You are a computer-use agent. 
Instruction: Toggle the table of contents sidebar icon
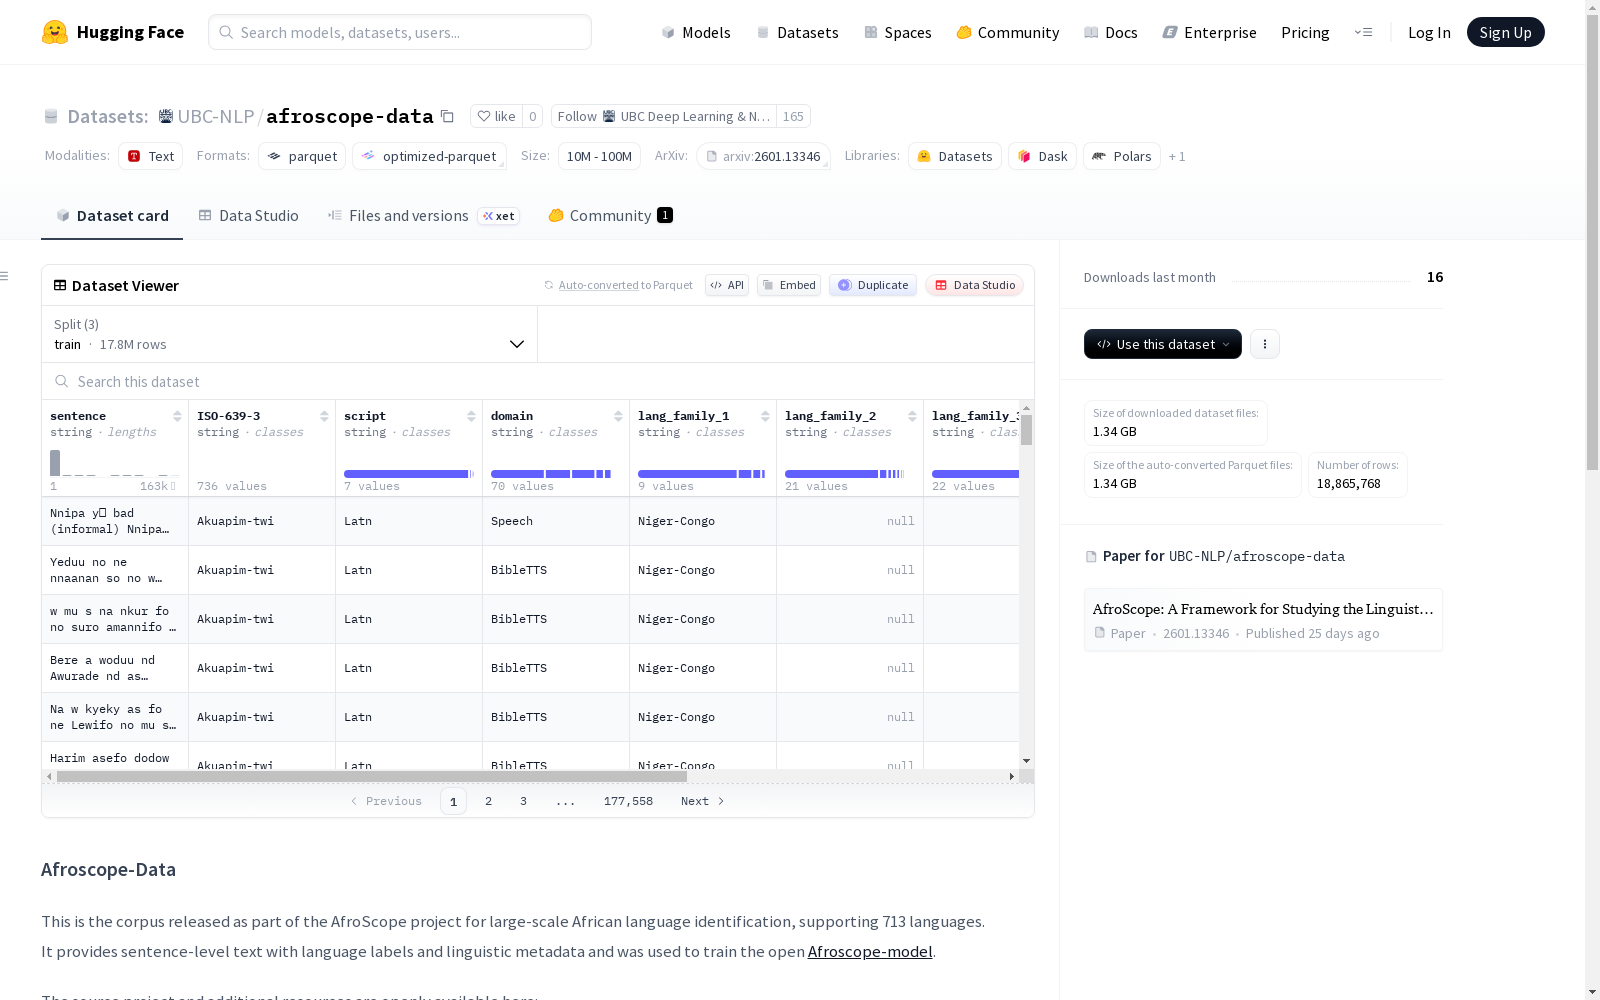pos(5,276)
